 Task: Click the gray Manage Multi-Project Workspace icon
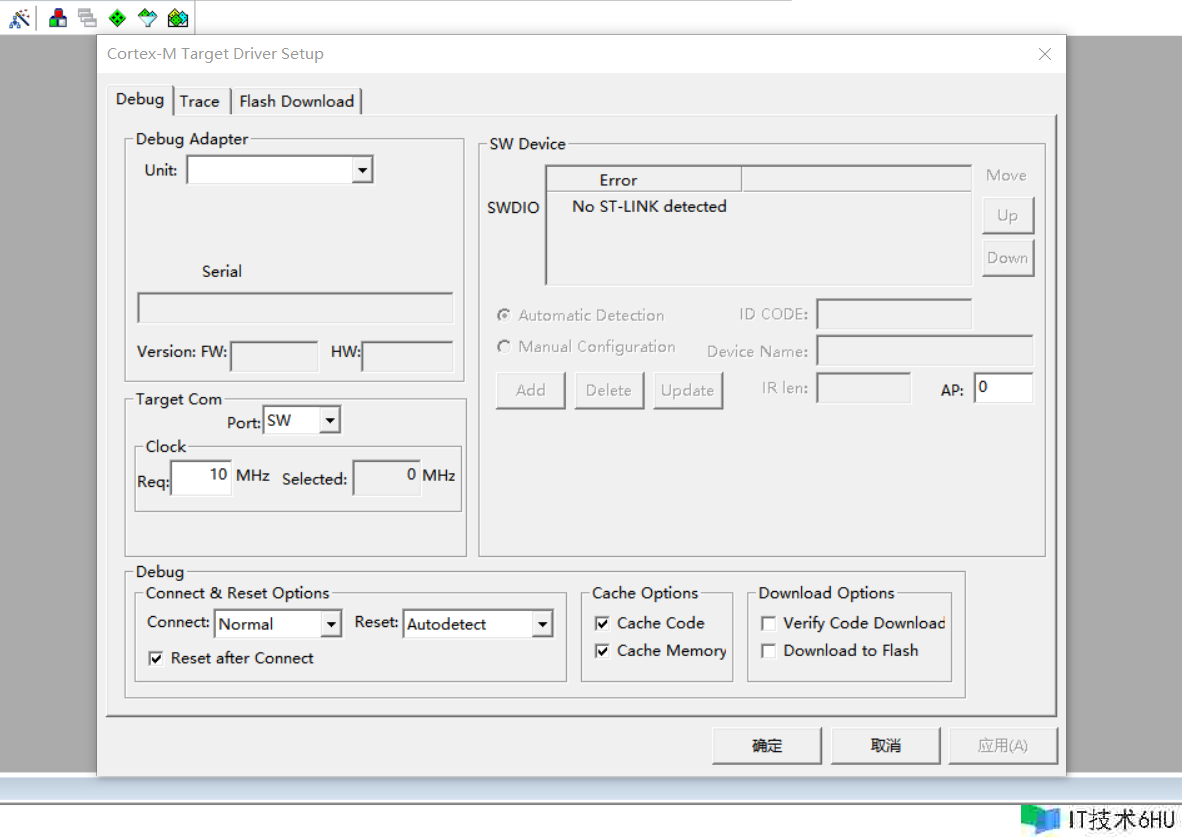87,17
